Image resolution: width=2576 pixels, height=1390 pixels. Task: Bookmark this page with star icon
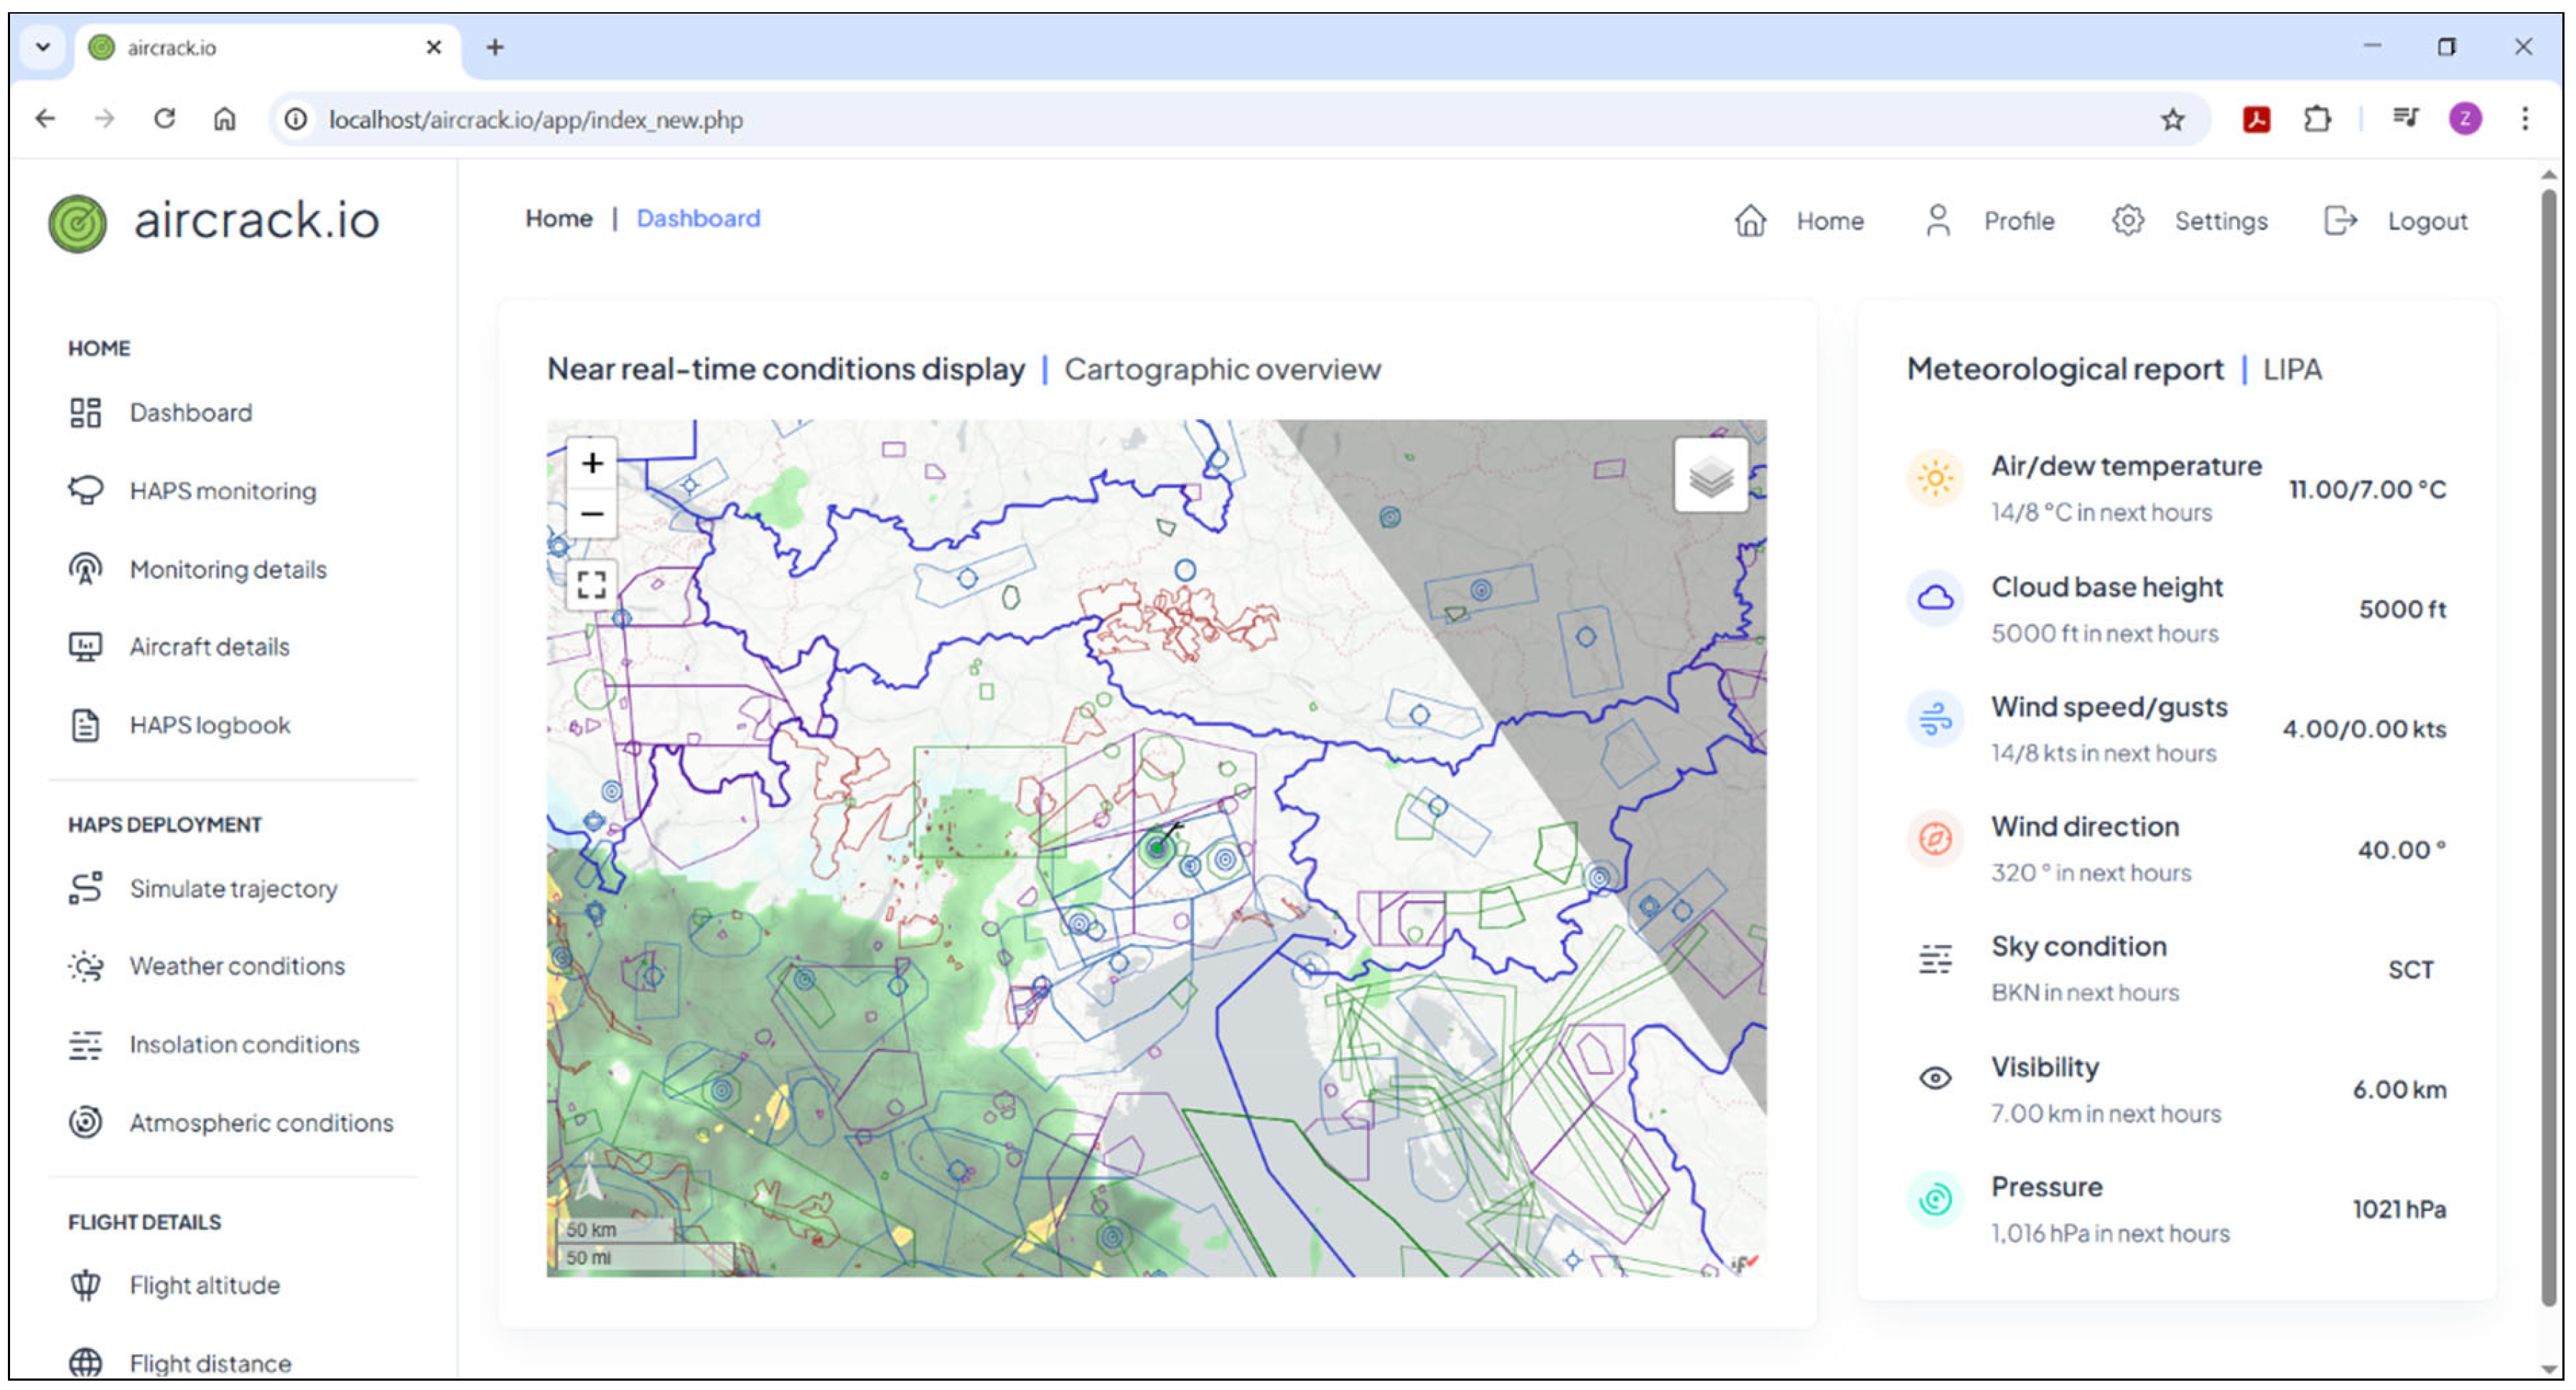point(2172,120)
